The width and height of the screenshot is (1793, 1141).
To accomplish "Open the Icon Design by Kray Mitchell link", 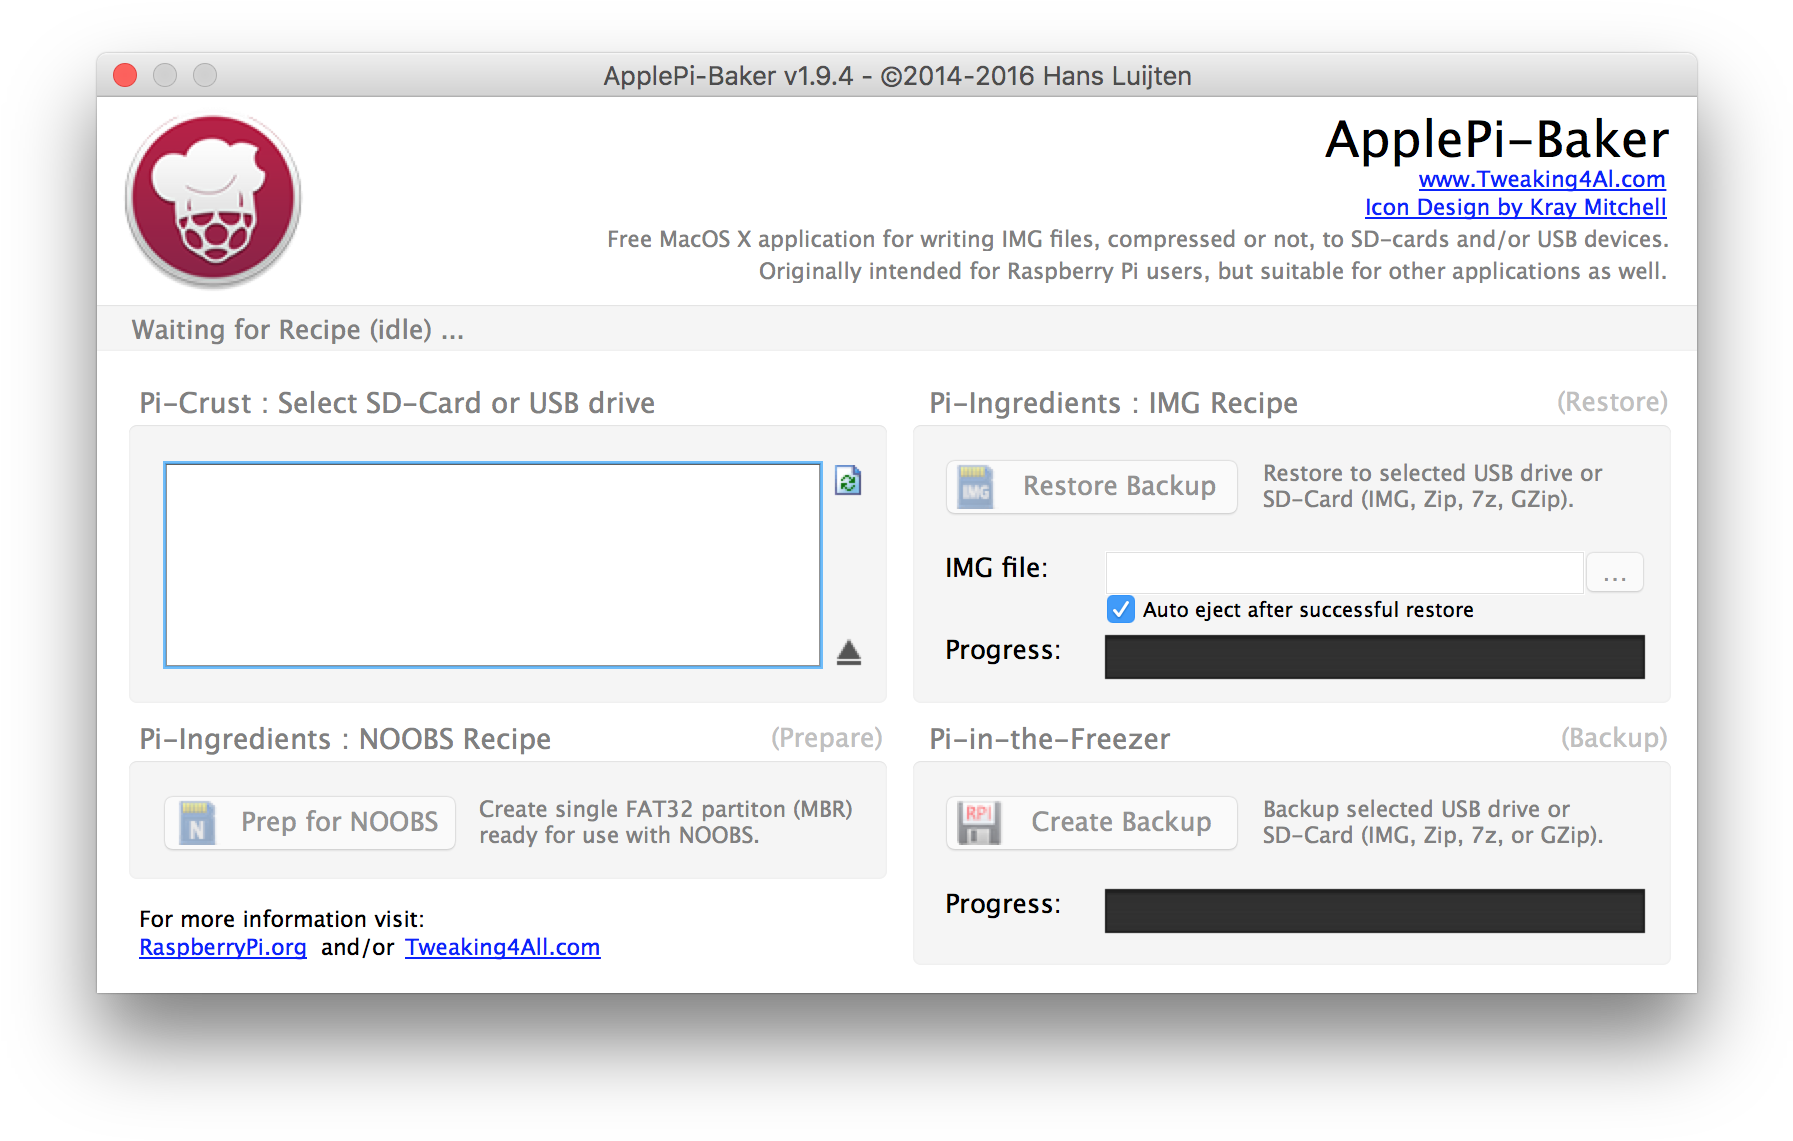I will pos(1515,208).
